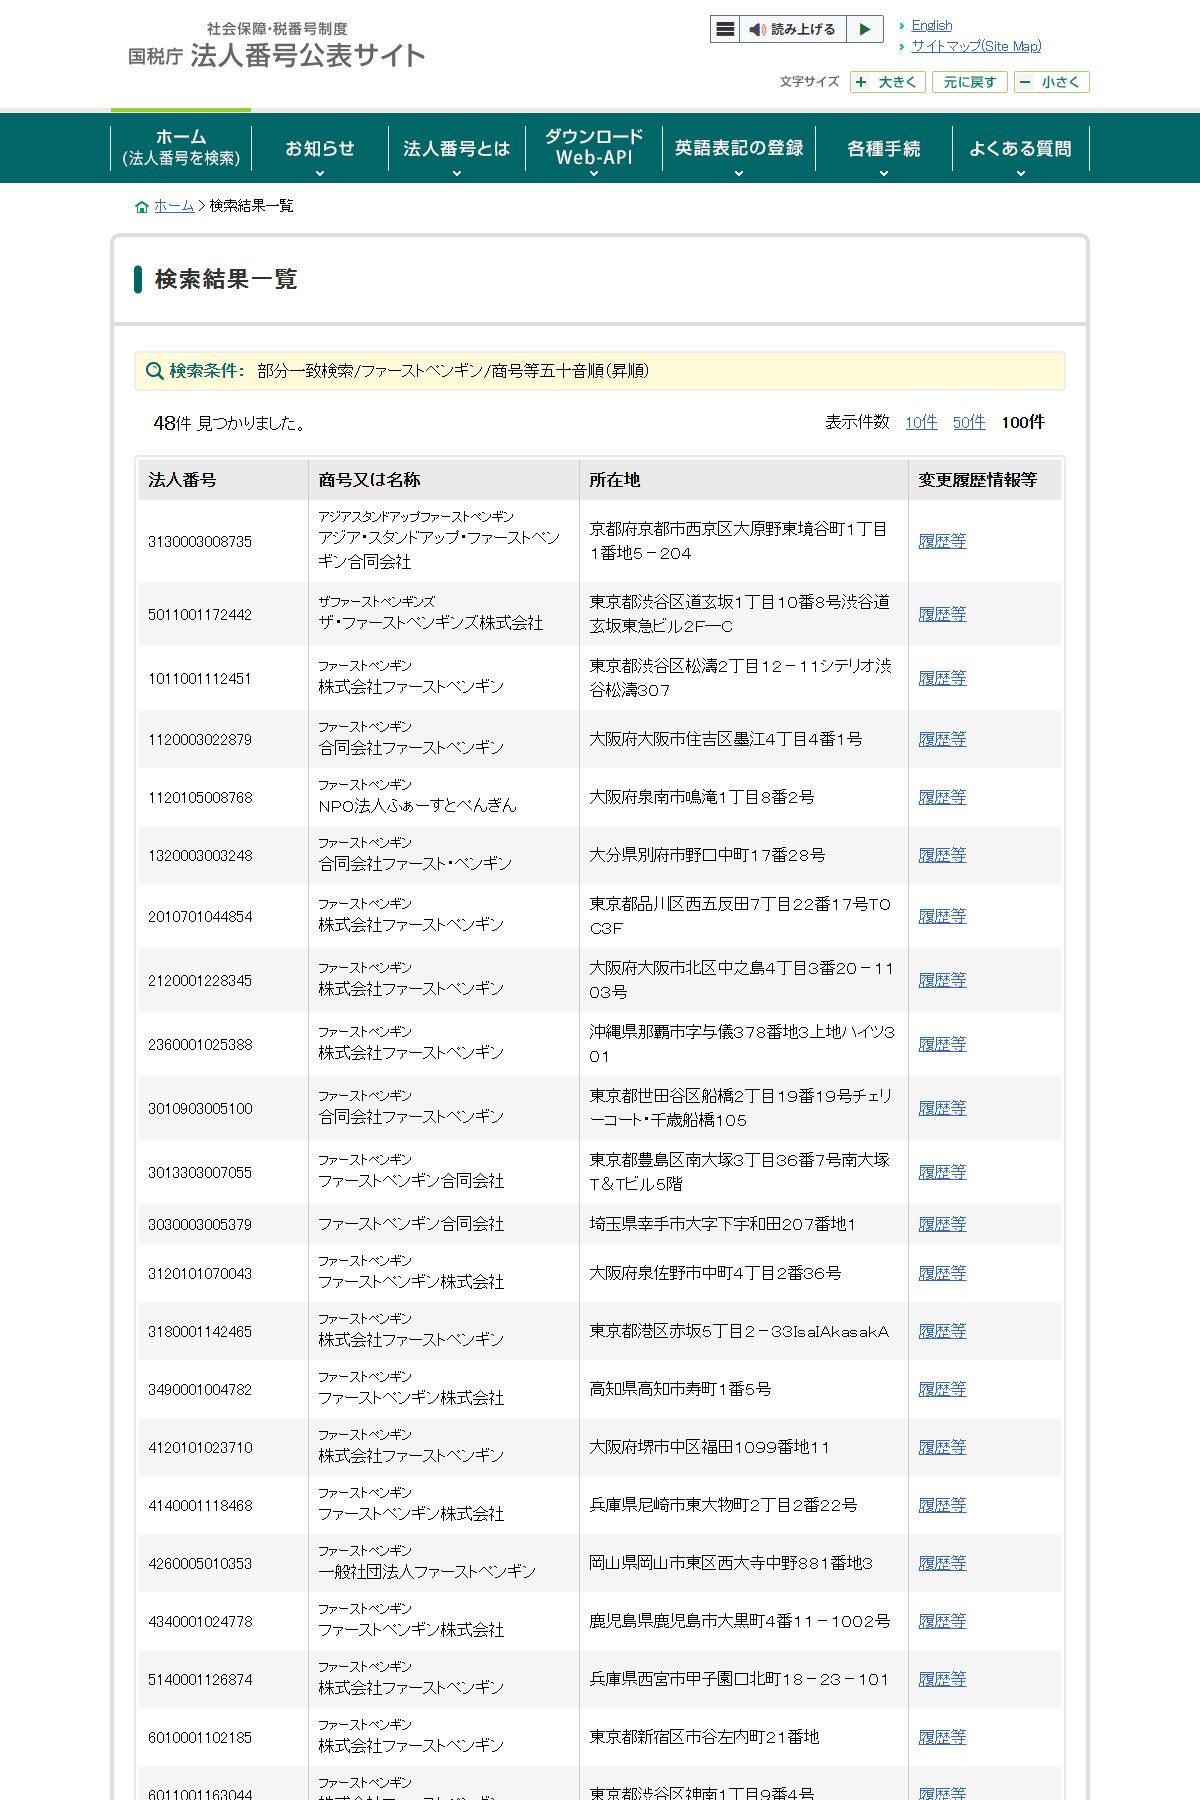Open 履歴等 for 1320003003248
This screenshot has width=1200, height=1800.
pos(943,855)
